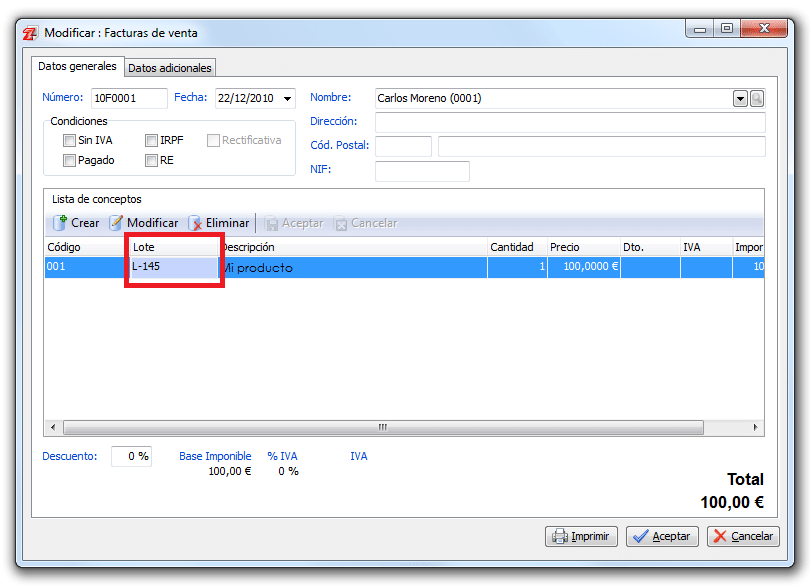The height and width of the screenshot is (588, 810).
Task: Expand the RE condition checkbox options area
Action: coord(152,158)
